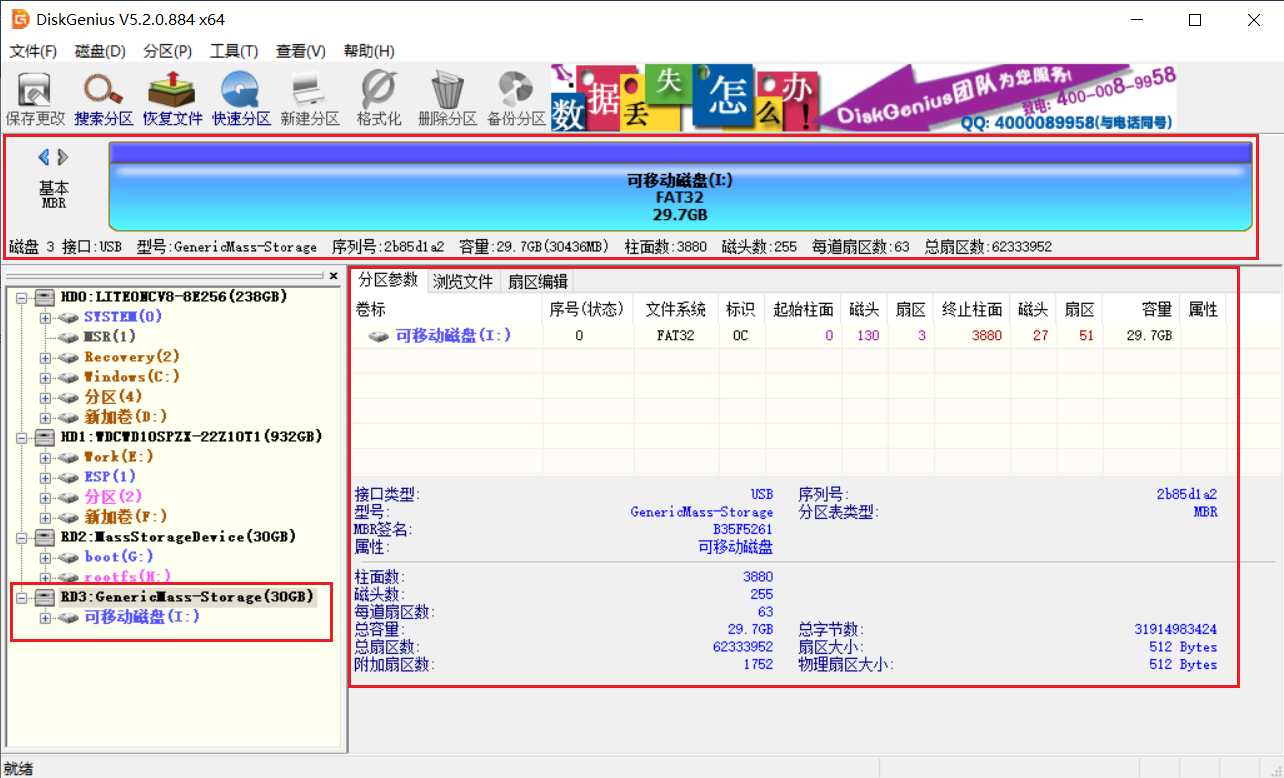
Task: Expand the ESP(1) partition node
Action: coord(45,477)
